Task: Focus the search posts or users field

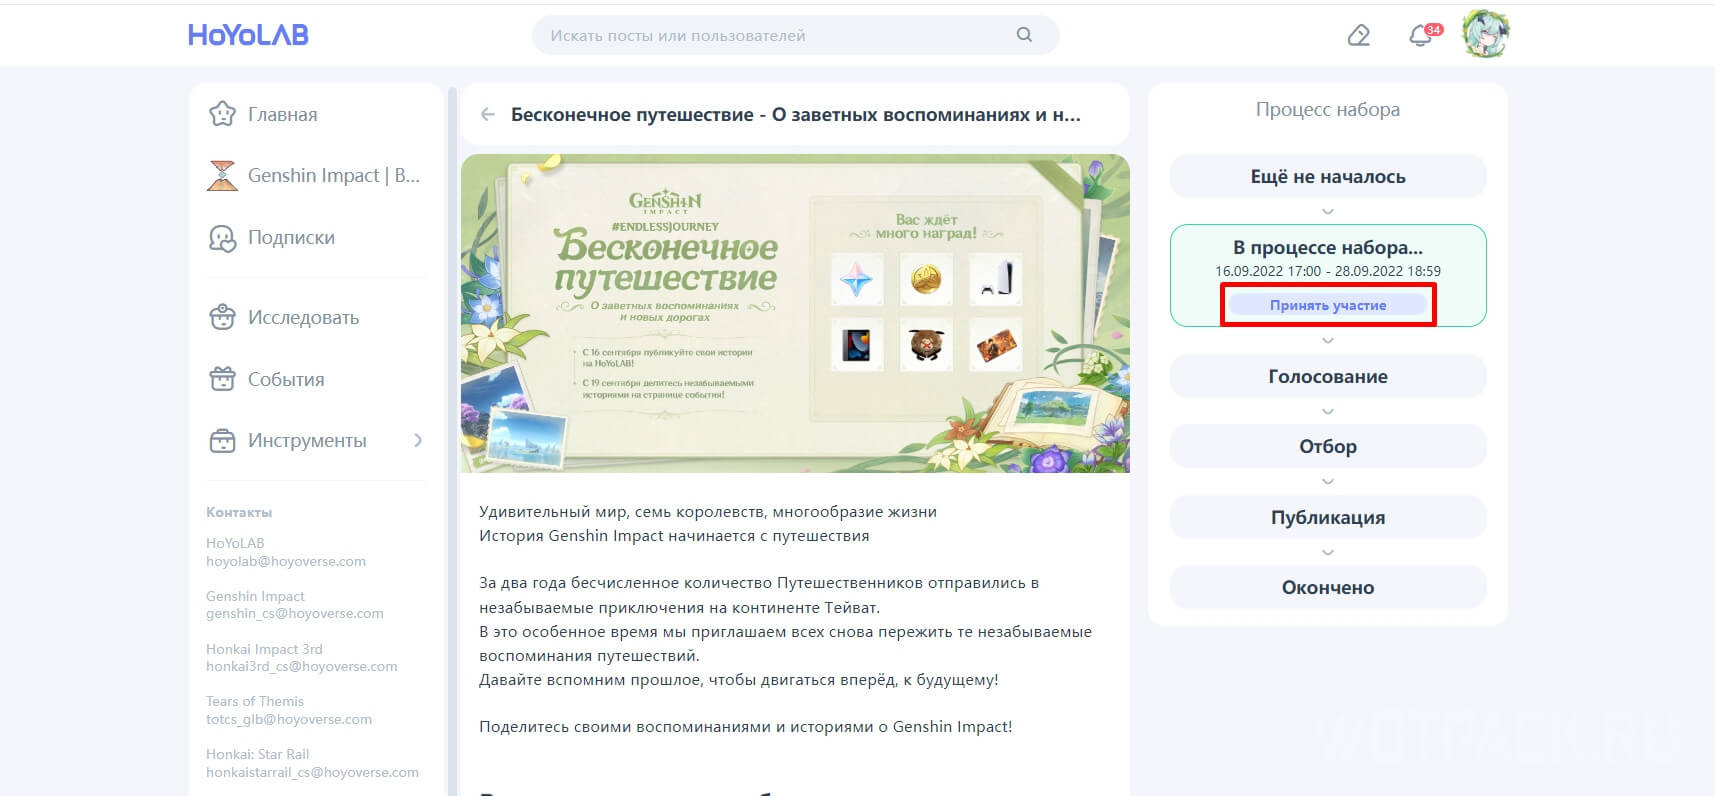Action: coord(770,36)
